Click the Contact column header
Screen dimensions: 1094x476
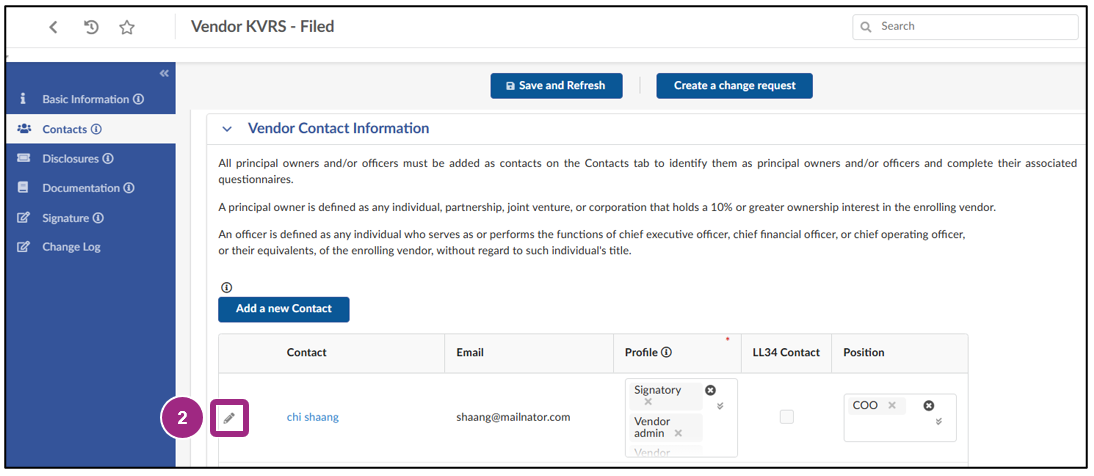coord(306,352)
